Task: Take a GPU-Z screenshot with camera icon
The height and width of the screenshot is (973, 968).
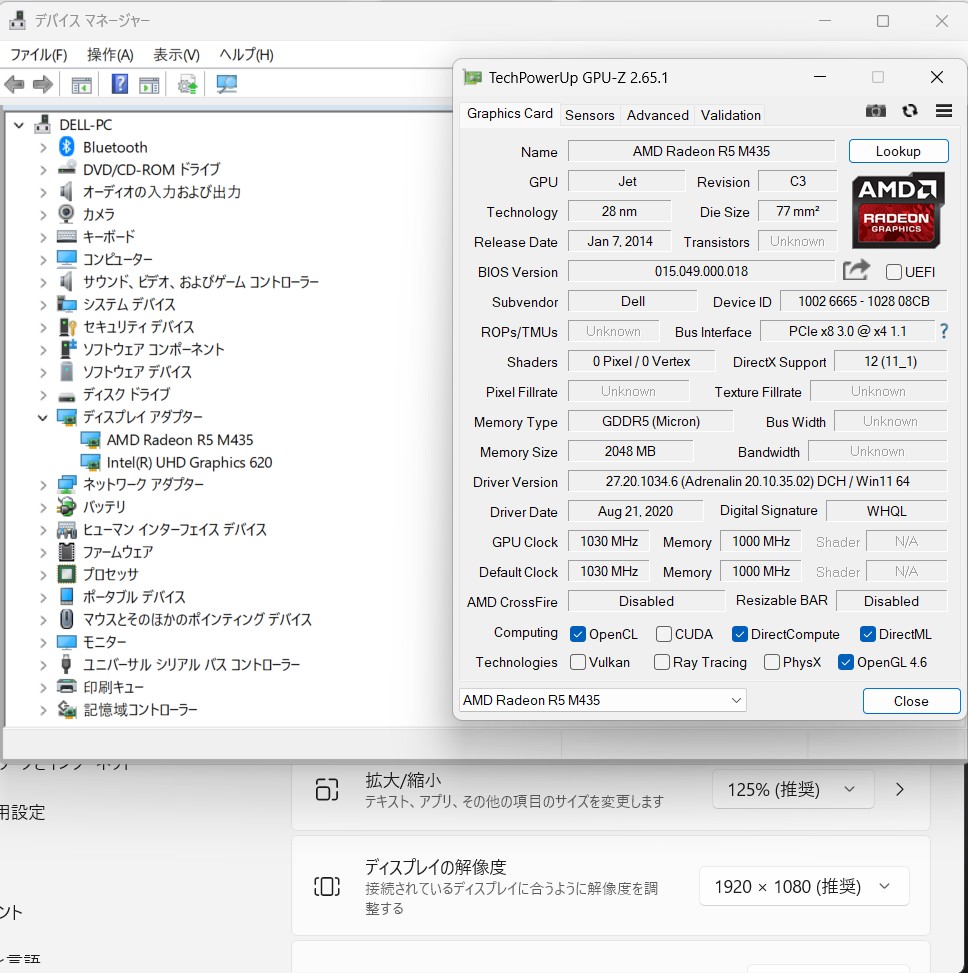Action: (876, 111)
